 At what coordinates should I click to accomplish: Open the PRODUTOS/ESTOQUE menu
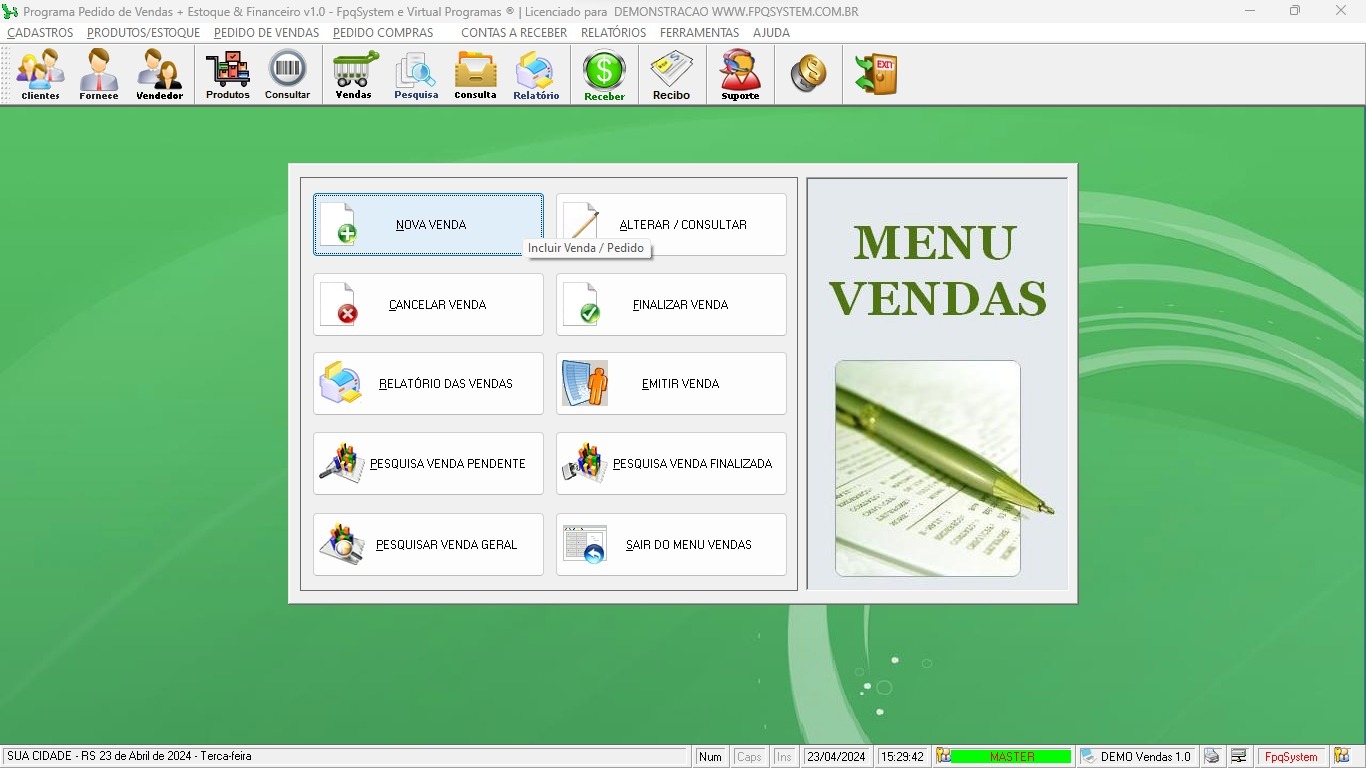143,33
